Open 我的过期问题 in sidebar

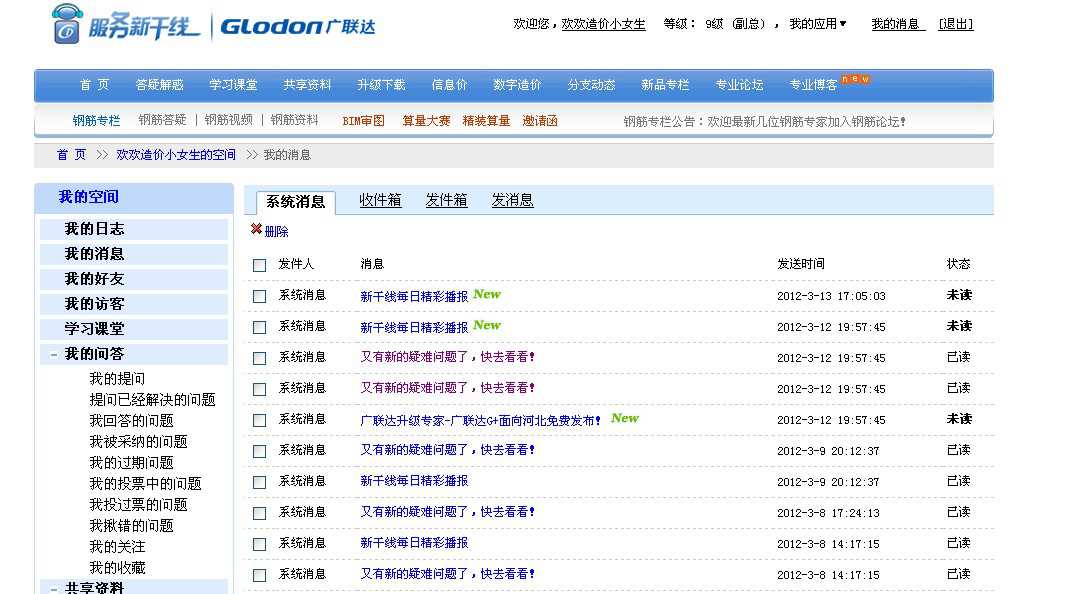(x=131, y=463)
